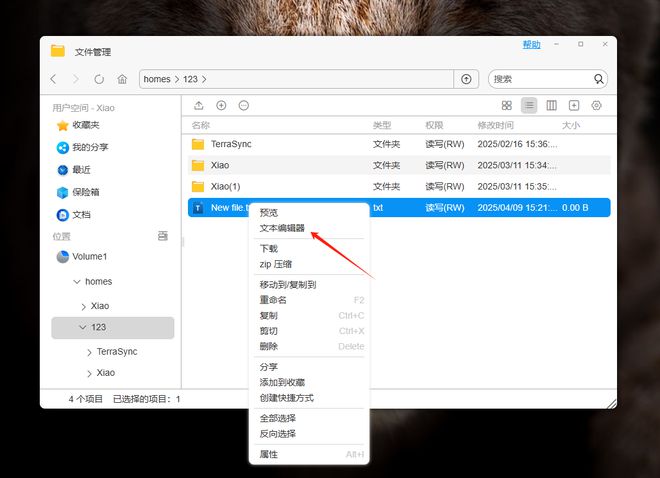Click the upload icon in toolbar

click(199, 106)
